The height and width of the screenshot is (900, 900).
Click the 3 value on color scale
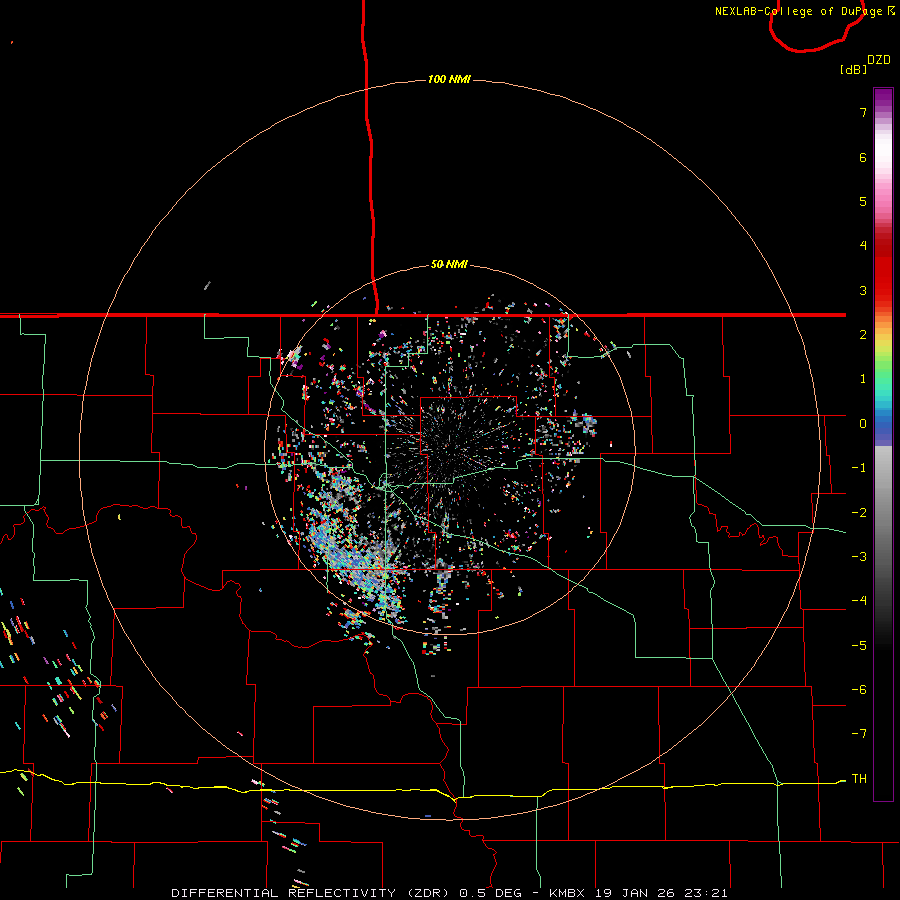(863, 290)
